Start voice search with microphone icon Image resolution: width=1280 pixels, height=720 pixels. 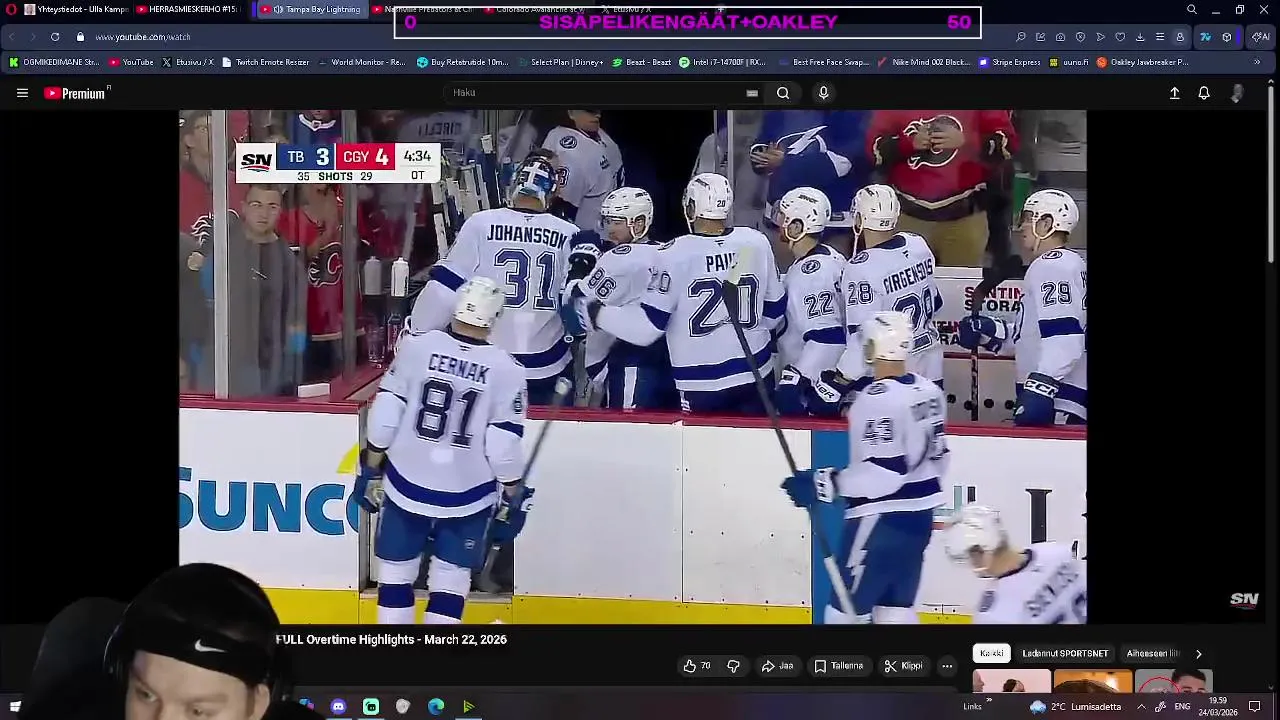(823, 93)
